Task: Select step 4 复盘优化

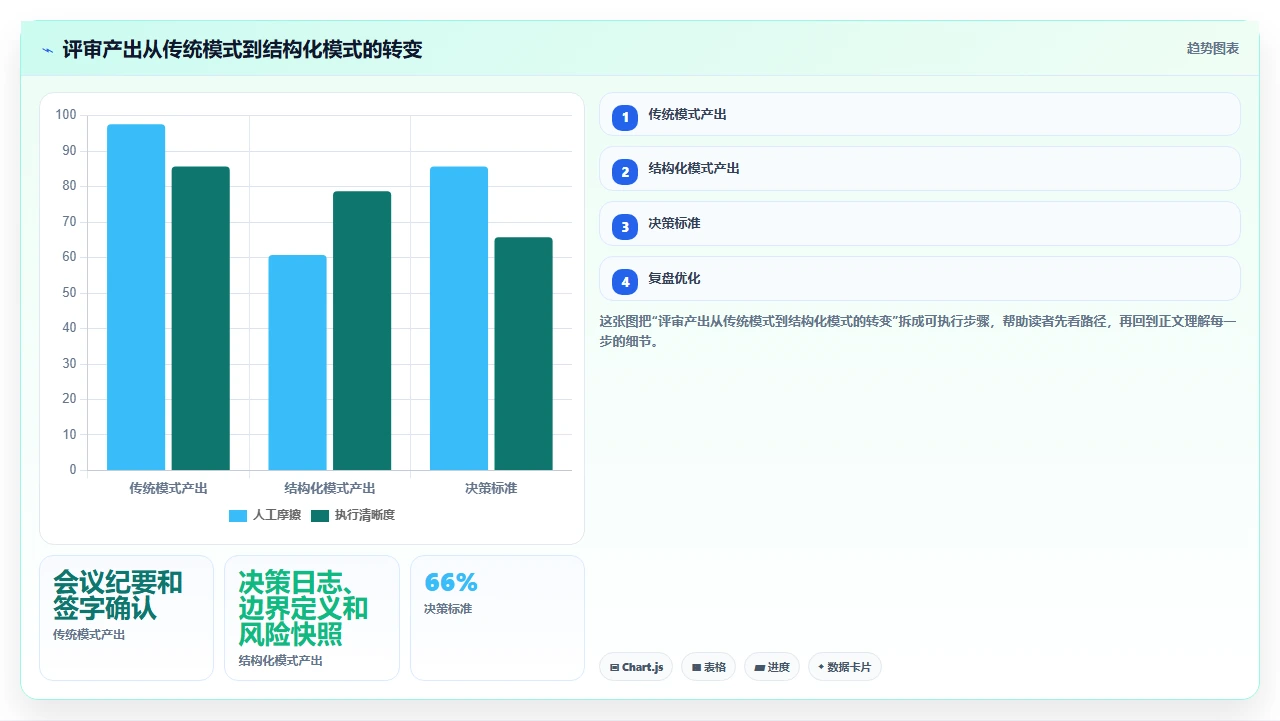Action: click(919, 279)
